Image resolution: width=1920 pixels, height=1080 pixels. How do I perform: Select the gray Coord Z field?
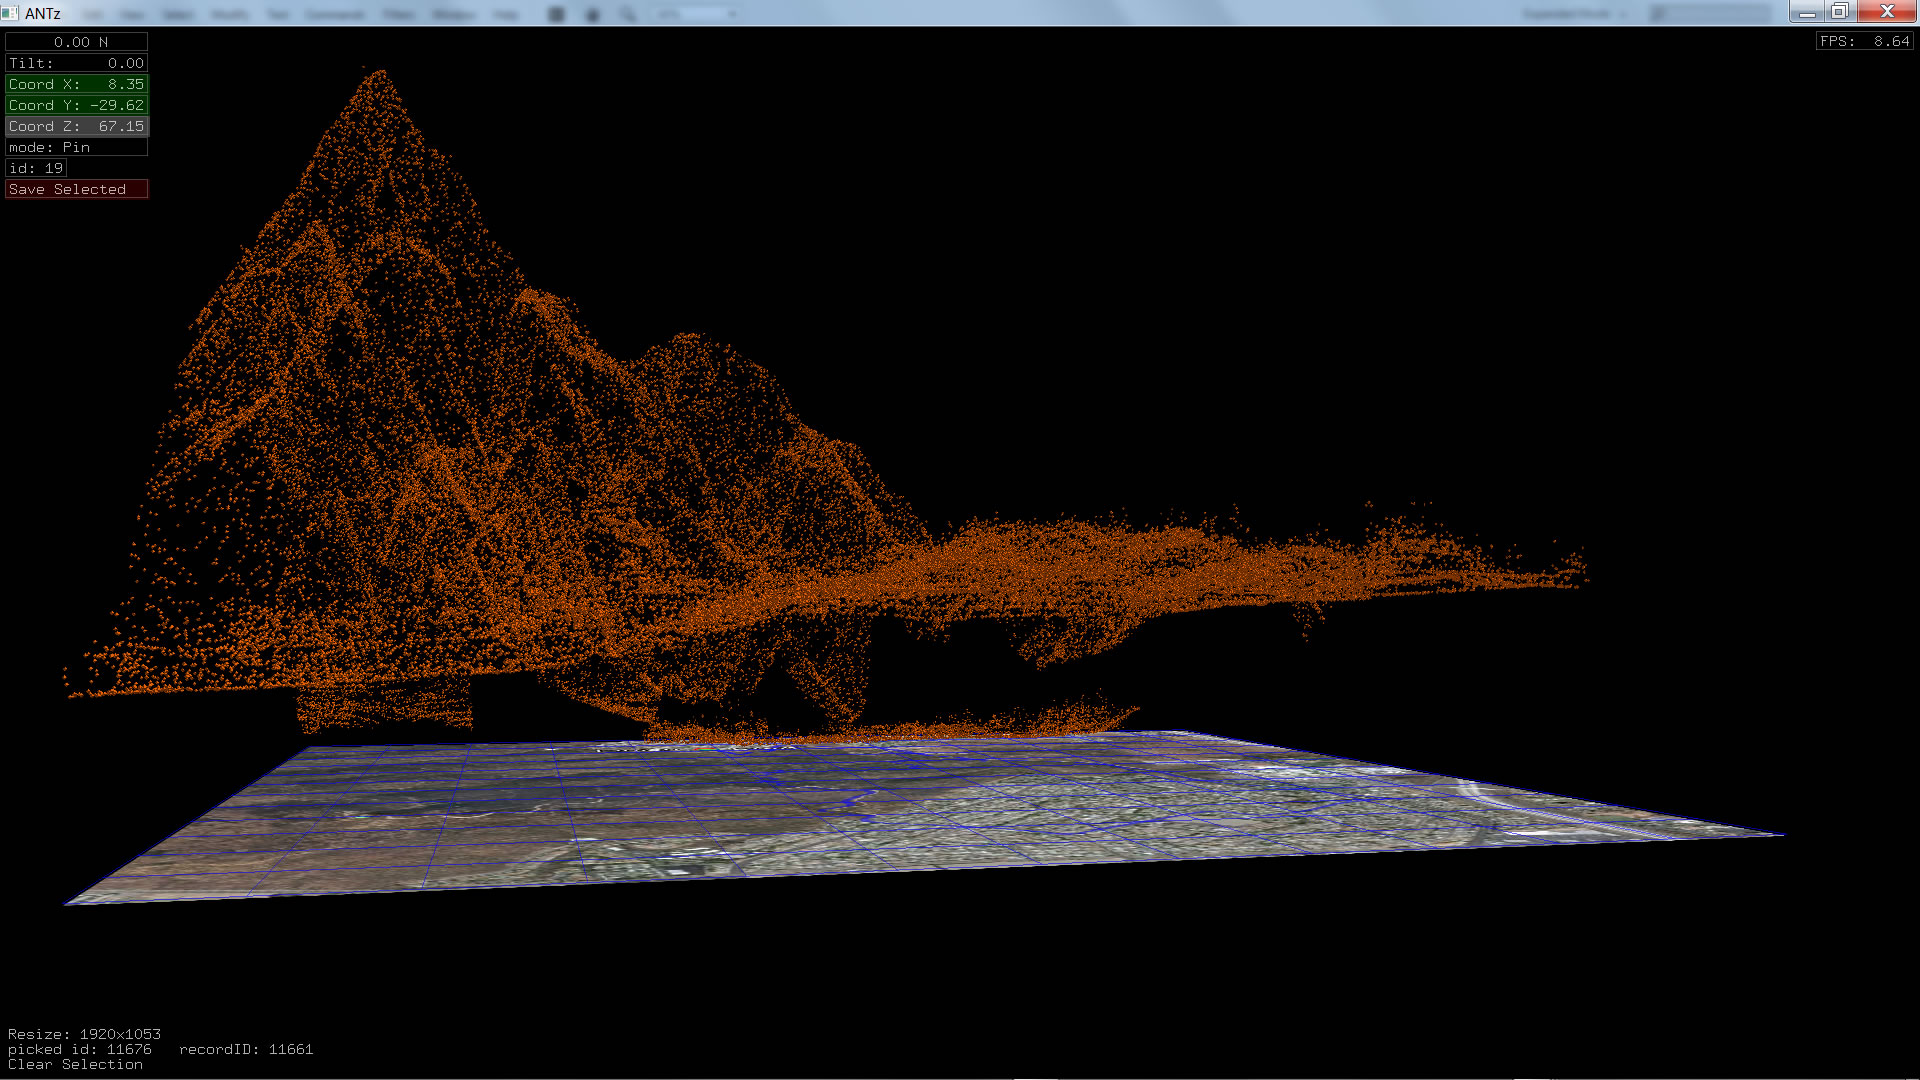point(77,126)
